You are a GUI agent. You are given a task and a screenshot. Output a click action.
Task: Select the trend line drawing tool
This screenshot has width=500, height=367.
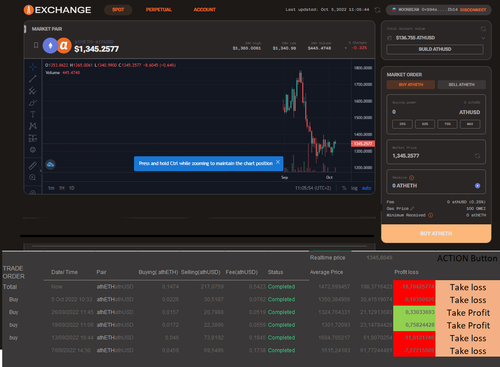33,79
